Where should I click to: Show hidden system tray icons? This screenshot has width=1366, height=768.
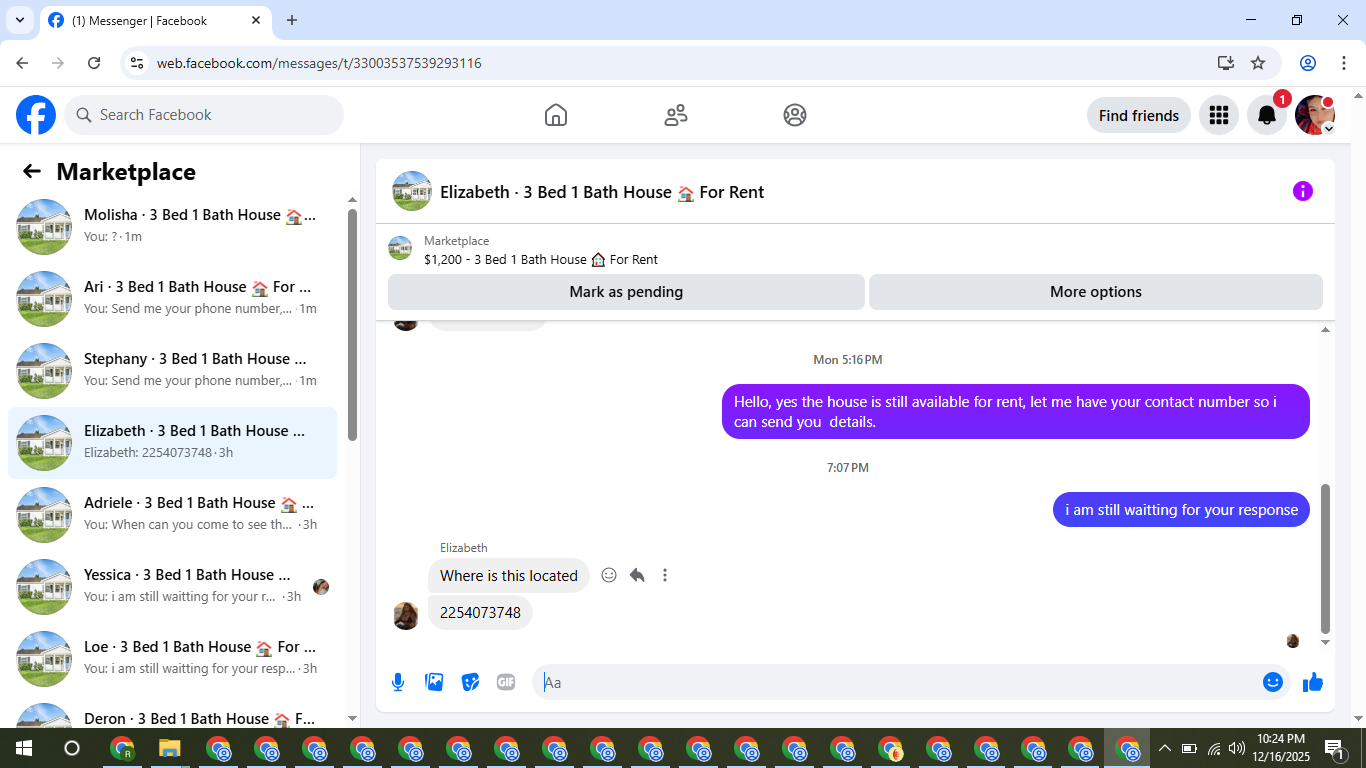[x=1165, y=748]
